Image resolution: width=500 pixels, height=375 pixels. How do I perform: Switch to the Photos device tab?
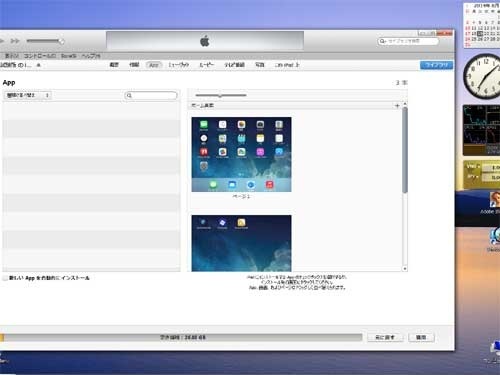click(260, 65)
